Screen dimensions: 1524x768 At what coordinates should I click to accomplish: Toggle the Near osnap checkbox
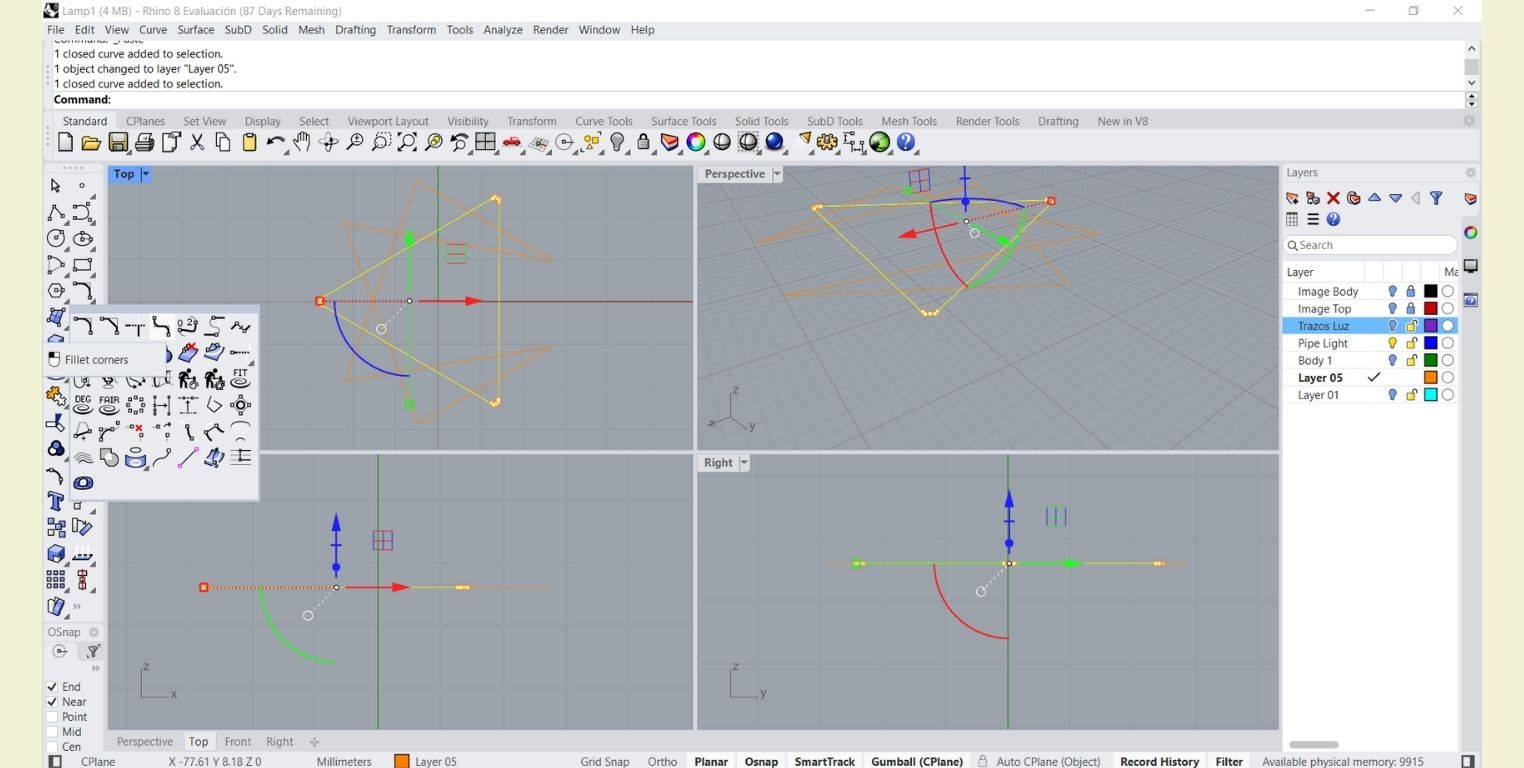pyautogui.click(x=52, y=702)
